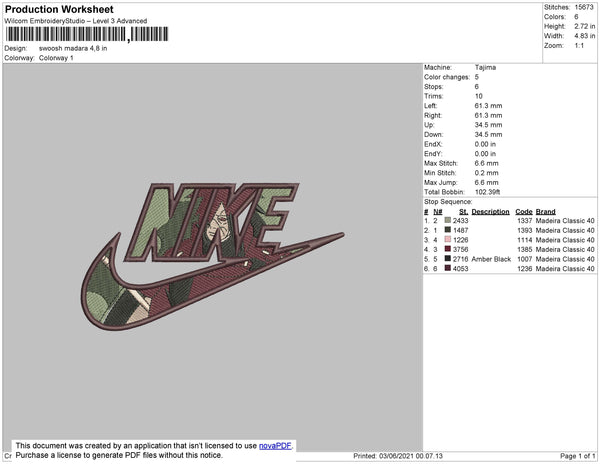Click the Description column header
Image resolution: width=600 pixels, height=464 pixels.
tap(490, 212)
